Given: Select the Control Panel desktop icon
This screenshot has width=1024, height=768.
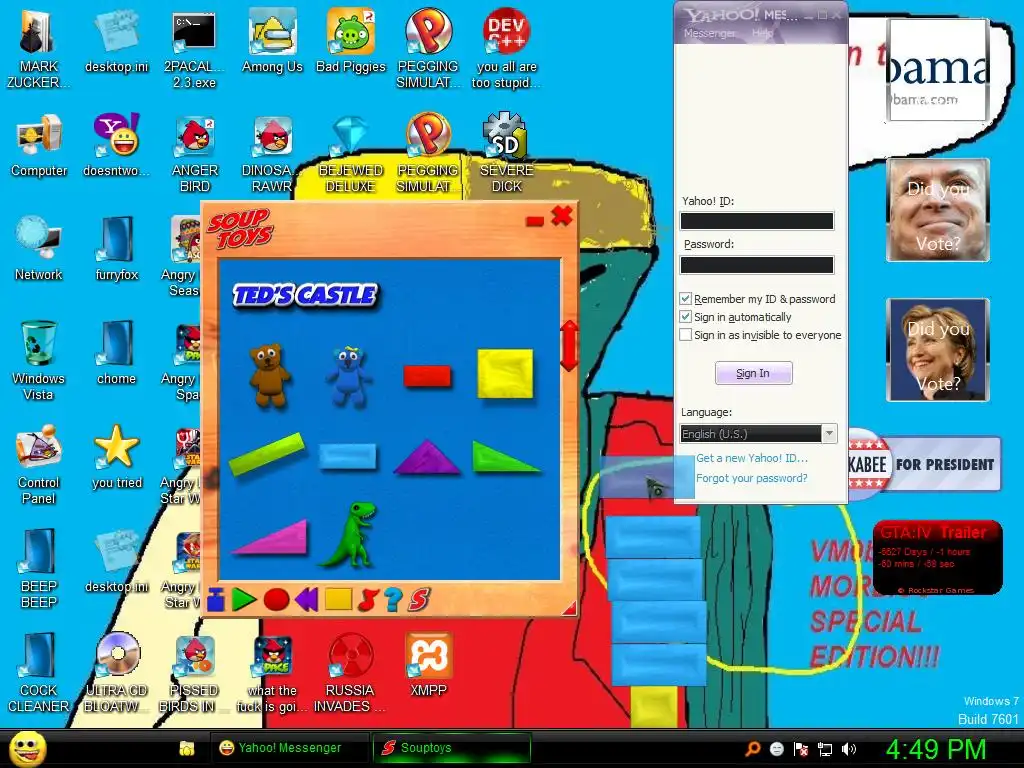Looking at the screenshot, I should 39,464.
